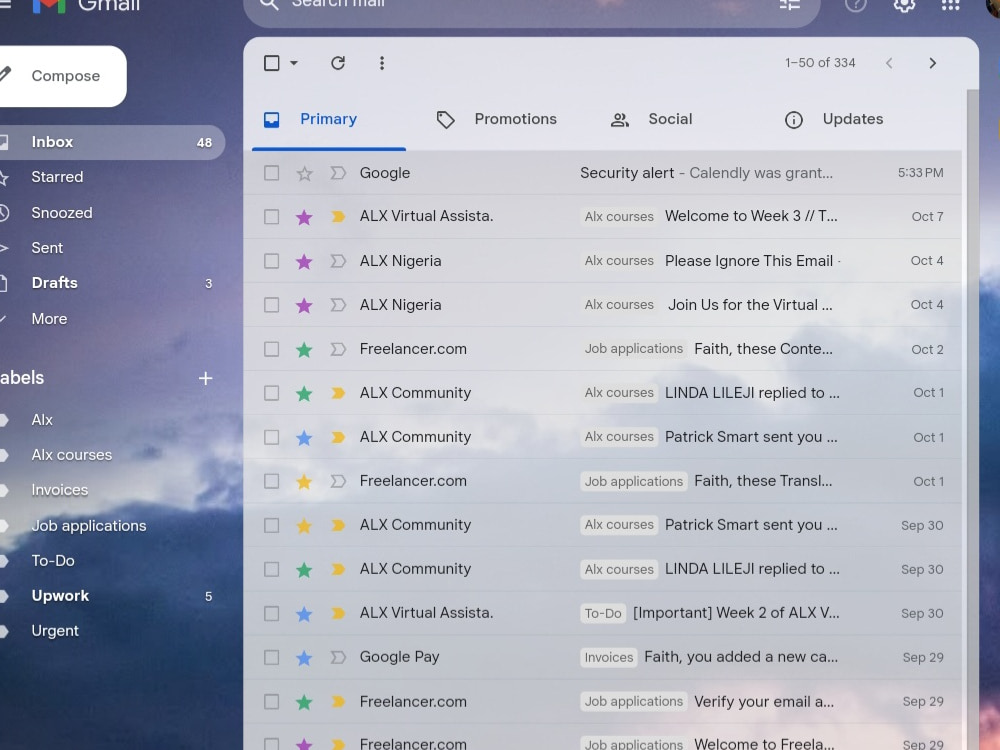
Task: Open the Alx label
Action: [x=42, y=420]
